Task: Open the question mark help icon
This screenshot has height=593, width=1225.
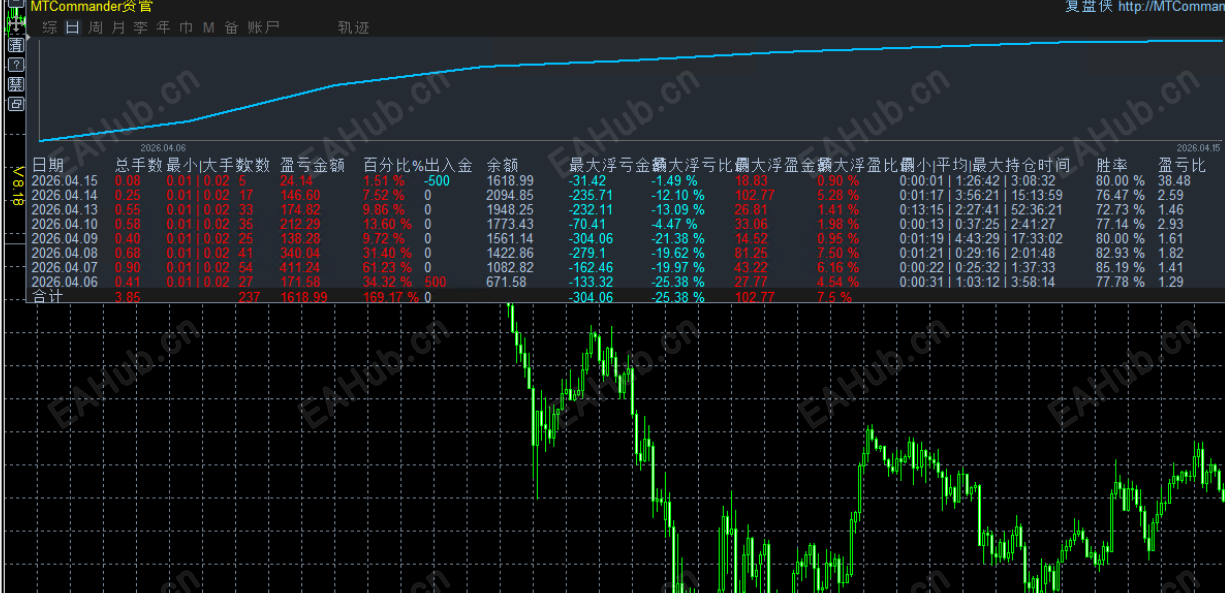Action: click(x=16, y=65)
